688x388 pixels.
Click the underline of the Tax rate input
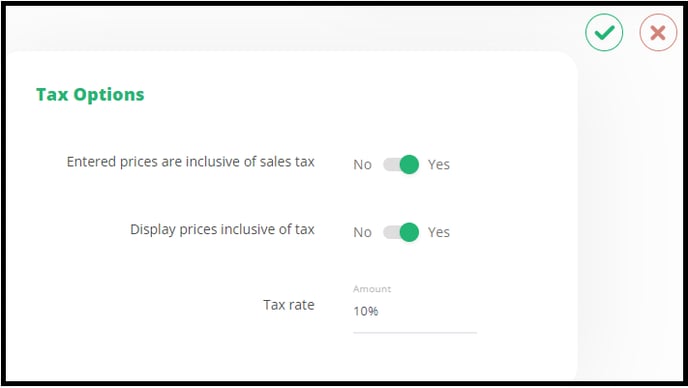tap(415, 333)
